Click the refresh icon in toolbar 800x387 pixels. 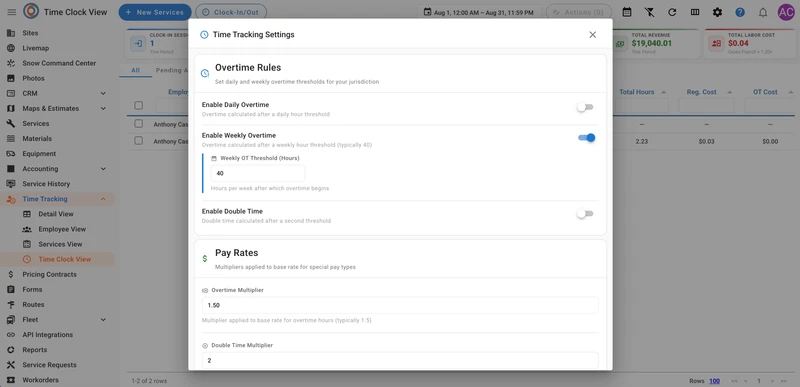click(672, 12)
